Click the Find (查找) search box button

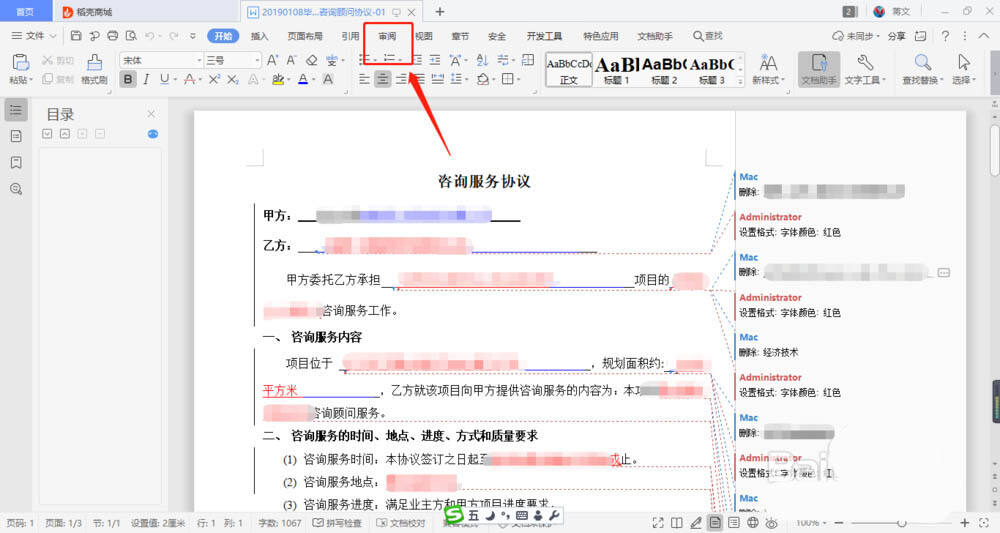[708, 36]
